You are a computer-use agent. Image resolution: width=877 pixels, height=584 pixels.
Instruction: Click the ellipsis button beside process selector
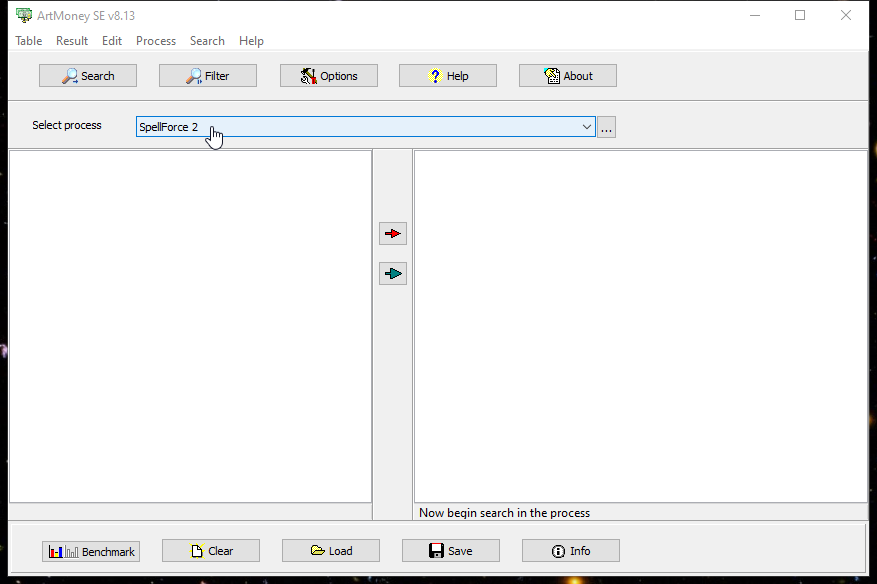[606, 127]
